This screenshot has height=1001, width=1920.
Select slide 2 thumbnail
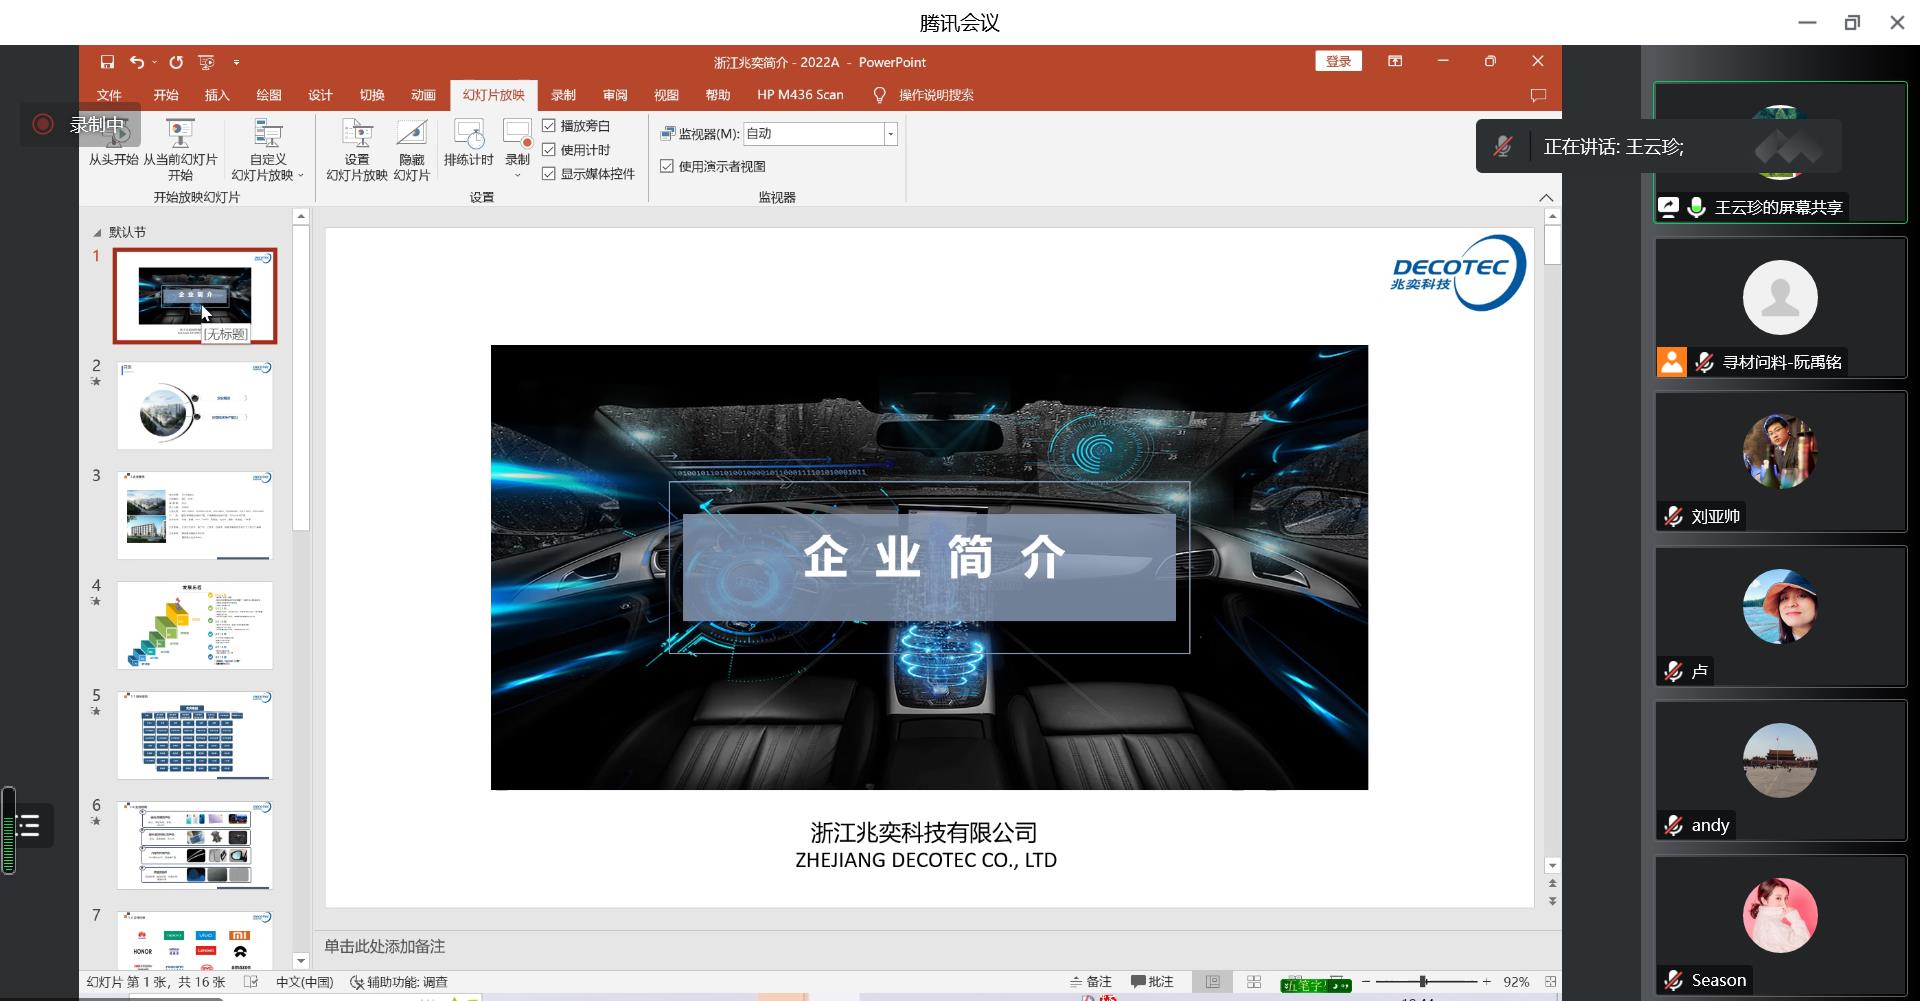[195, 406]
